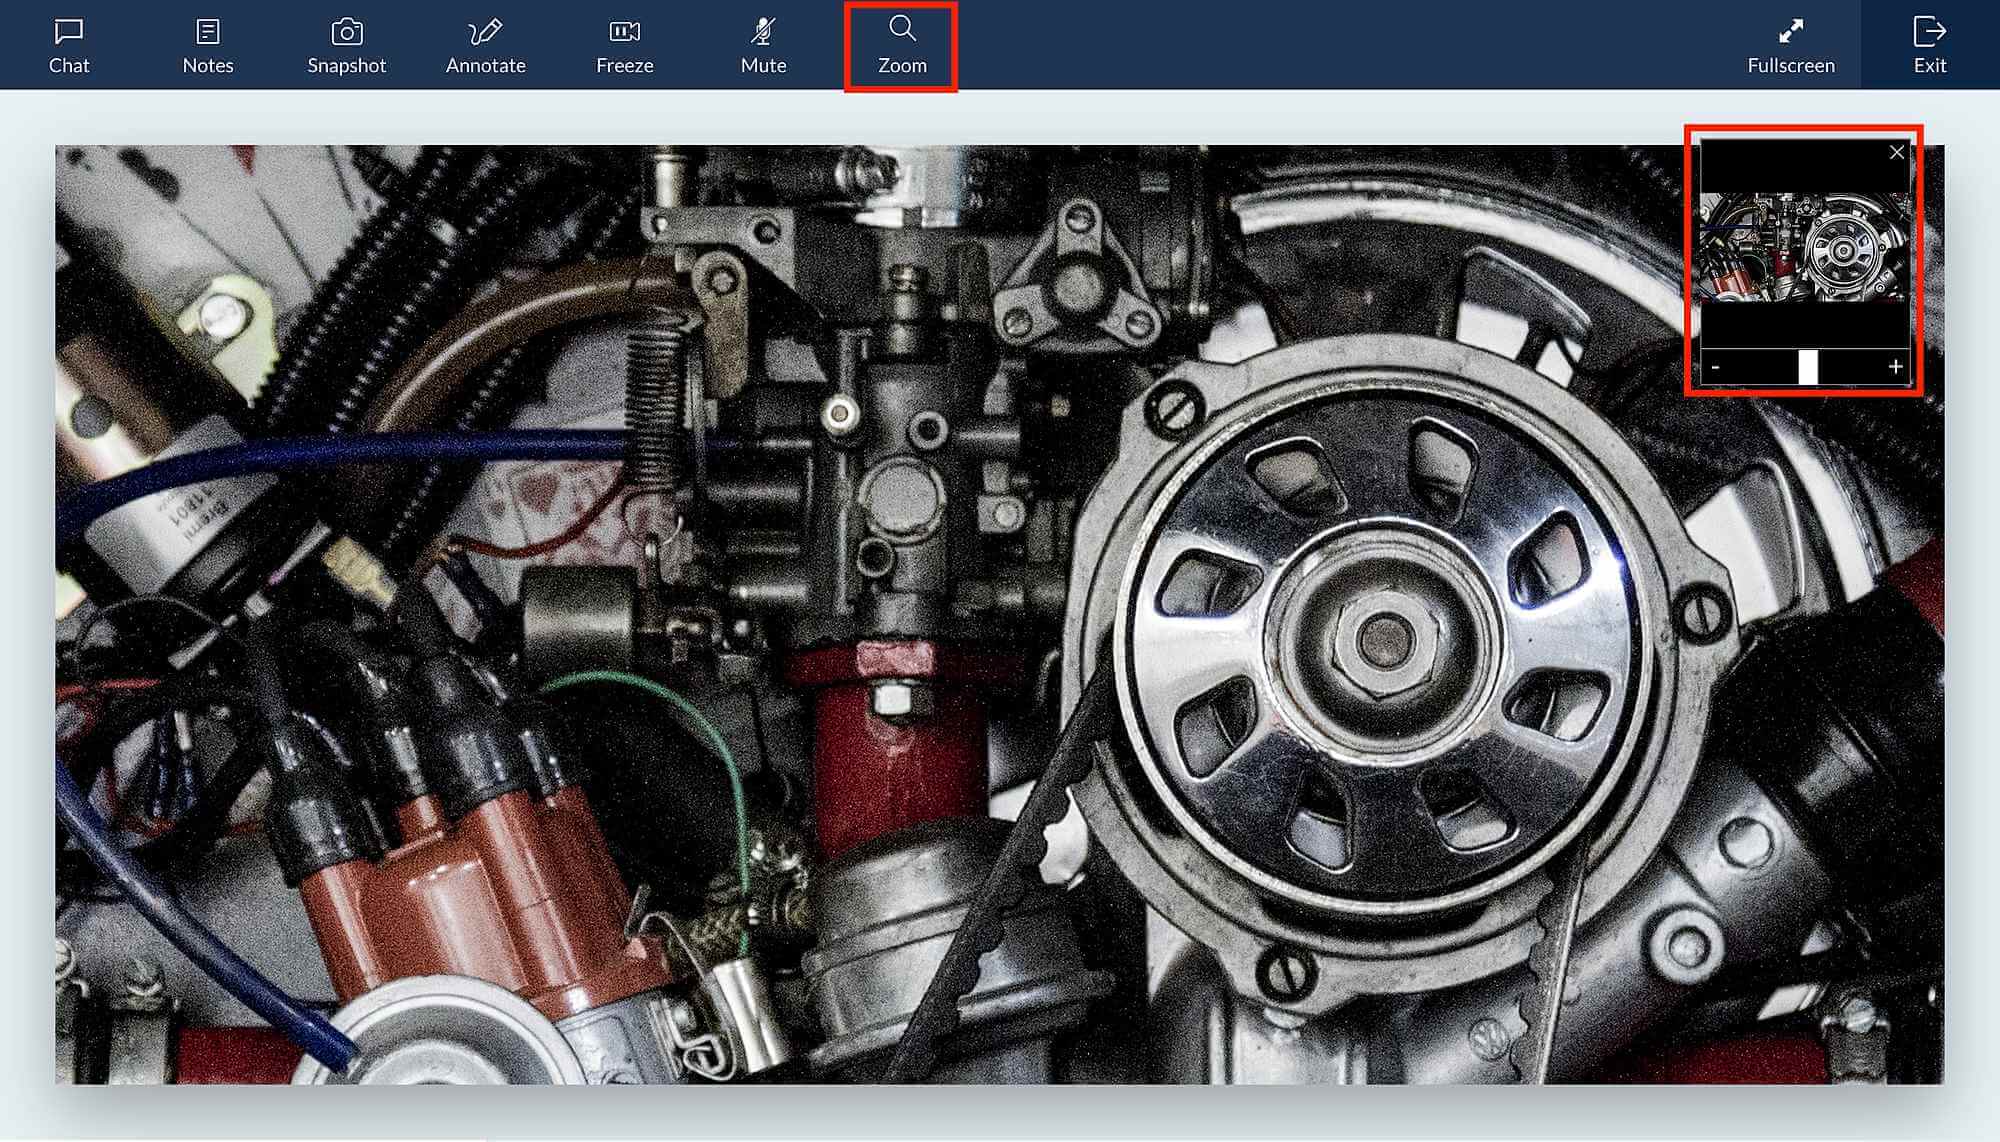Toggle zoom panel via 'Zoom' text label

(x=902, y=65)
